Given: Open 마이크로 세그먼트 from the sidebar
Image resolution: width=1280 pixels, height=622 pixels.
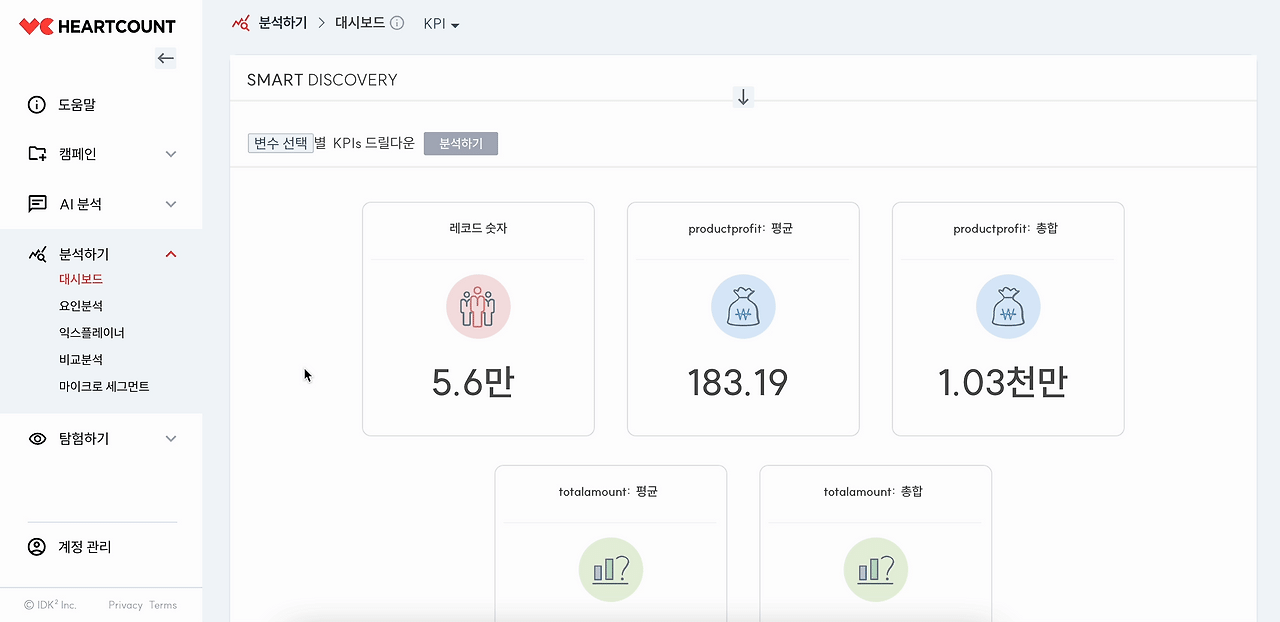Looking at the screenshot, I should (x=106, y=386).
